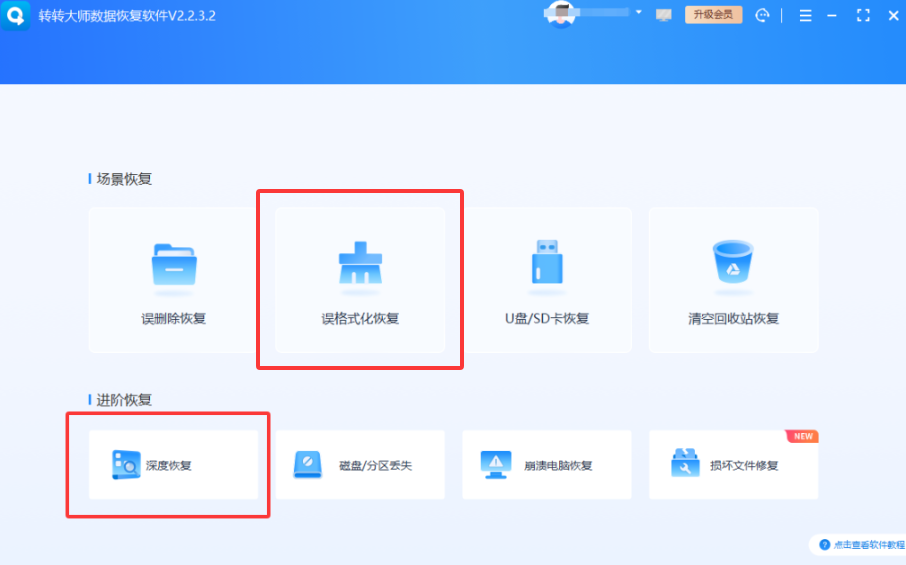Minimize the application window
The width and height of the screenshot is (906, 565).
click(x=831, y=16)
